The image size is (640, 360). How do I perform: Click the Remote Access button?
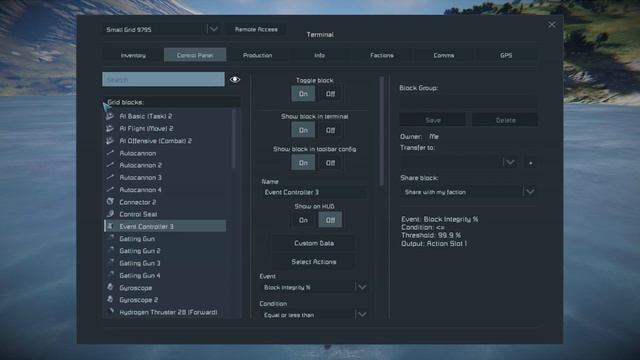click(256, 29)
